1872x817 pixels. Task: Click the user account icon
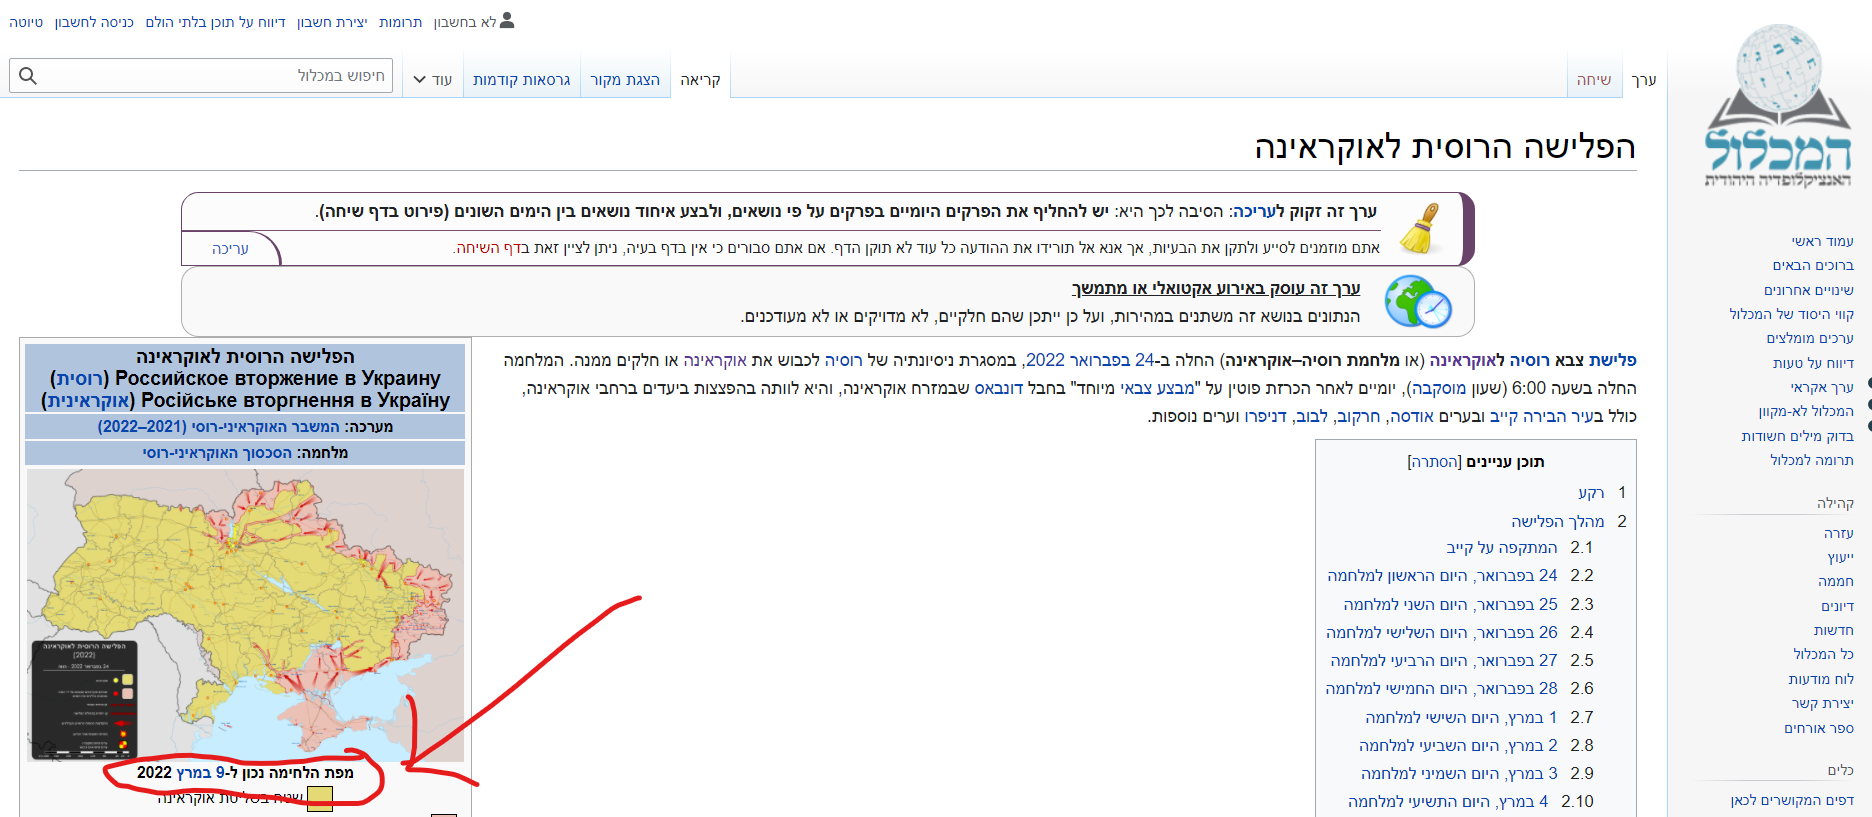pos(507,20)
